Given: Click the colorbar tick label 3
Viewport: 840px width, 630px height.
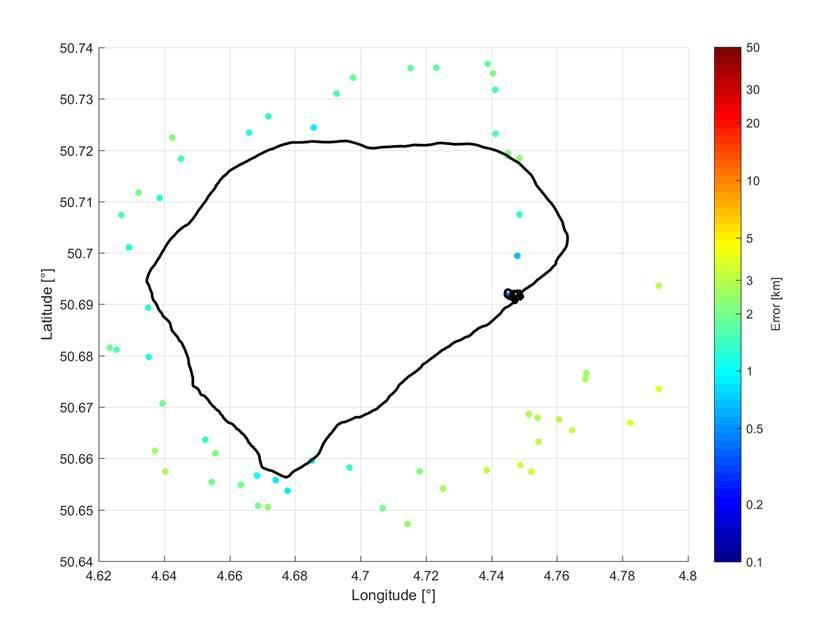Looking at the screenshot, I should point(749,281).
